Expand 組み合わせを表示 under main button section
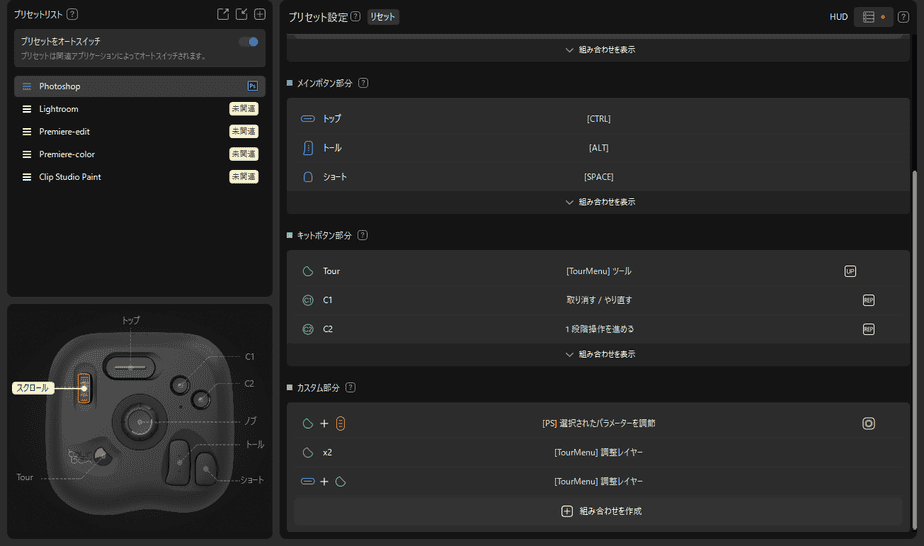 pos(600,202)
